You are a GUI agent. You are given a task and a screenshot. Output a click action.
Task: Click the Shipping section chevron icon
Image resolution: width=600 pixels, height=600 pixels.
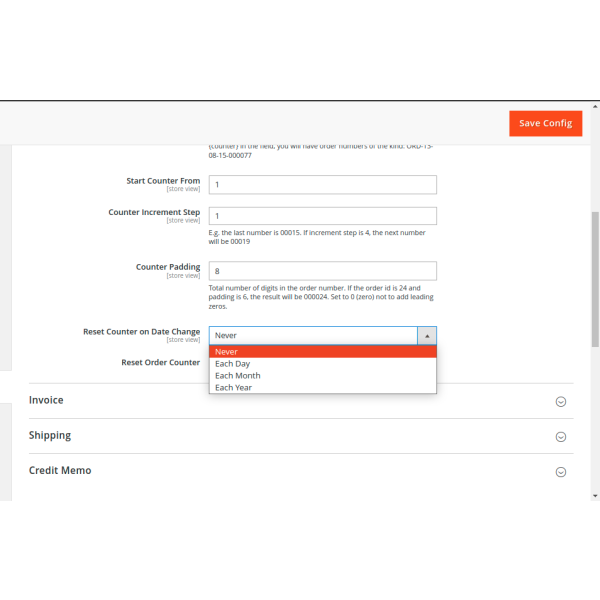click(560, 437)
